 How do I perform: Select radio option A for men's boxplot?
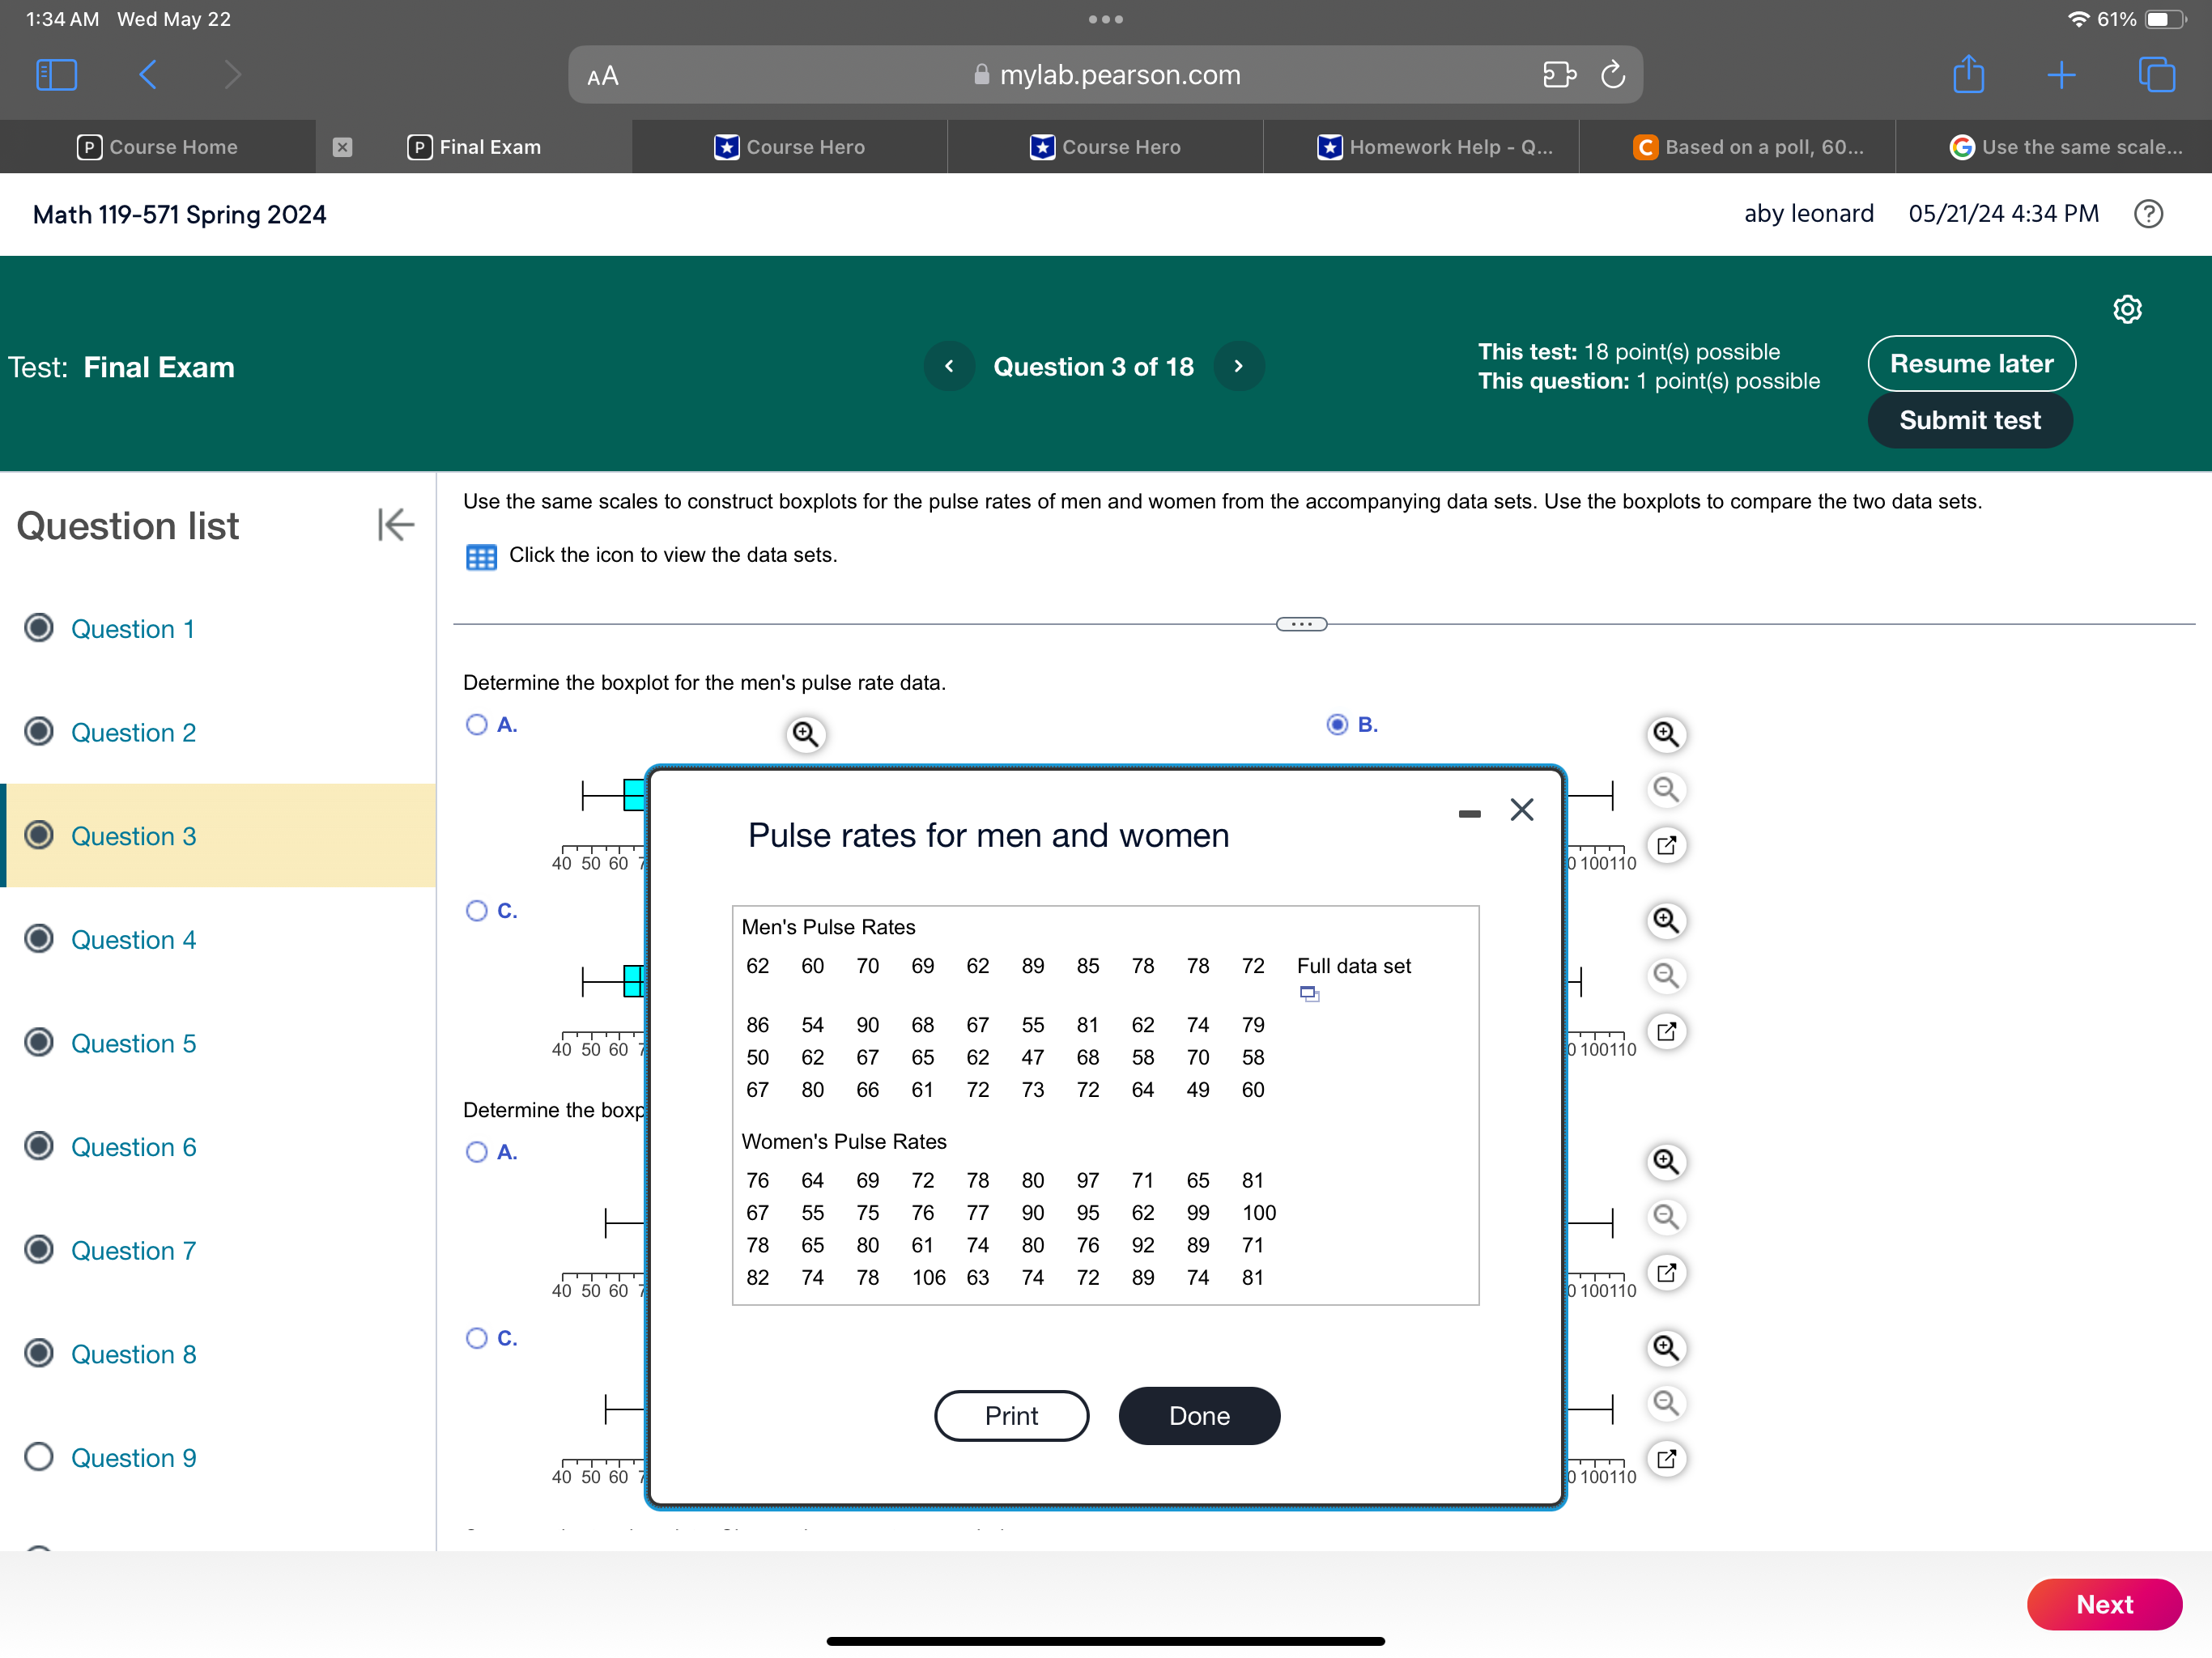pyautogui.click(x=477, y=724)
